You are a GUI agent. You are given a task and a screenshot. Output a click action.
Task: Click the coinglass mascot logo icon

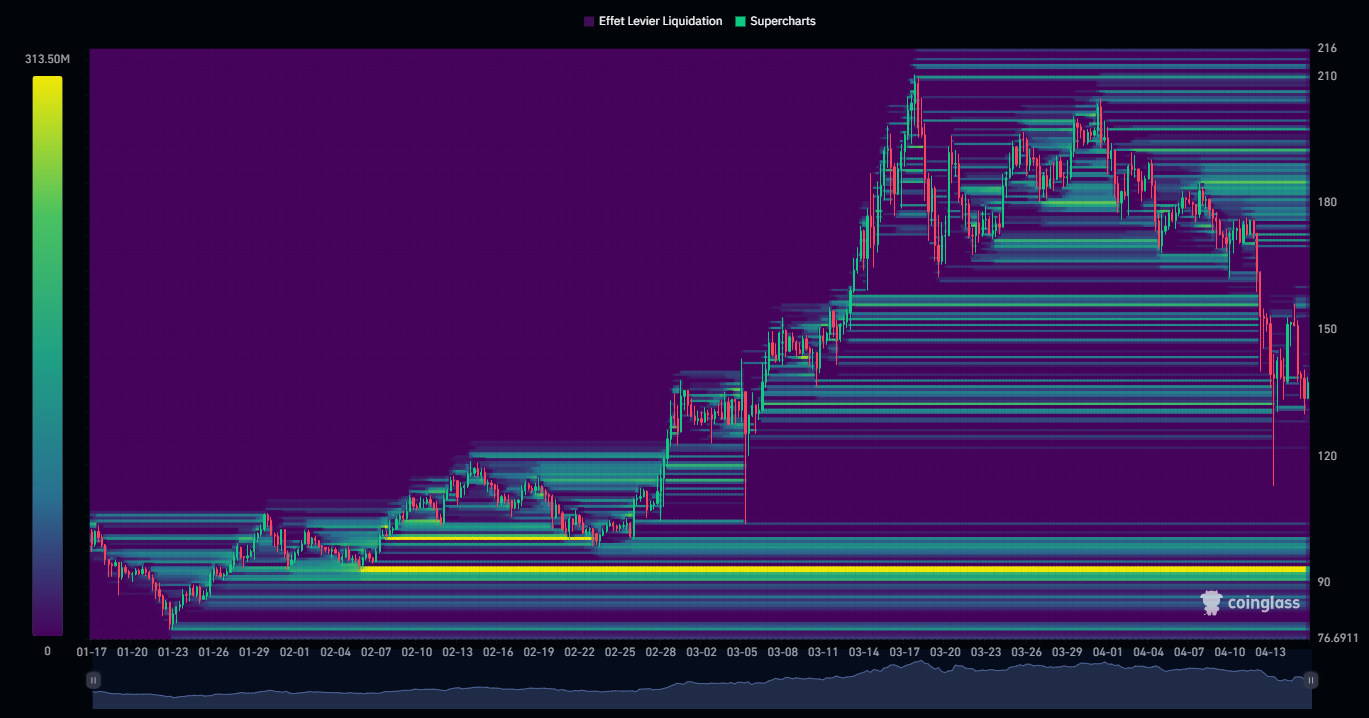tap(1212, 602)
